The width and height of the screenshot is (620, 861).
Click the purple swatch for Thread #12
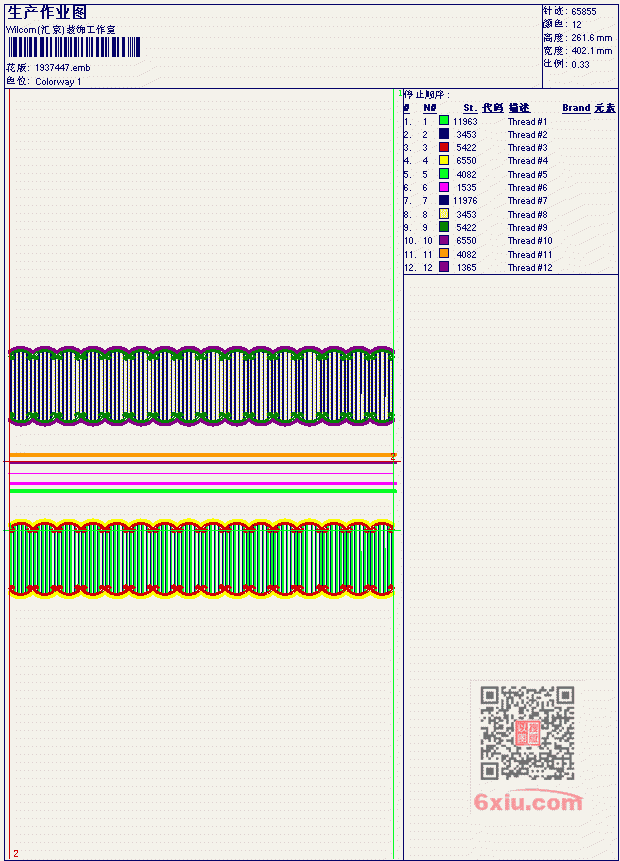click(444, 267)
